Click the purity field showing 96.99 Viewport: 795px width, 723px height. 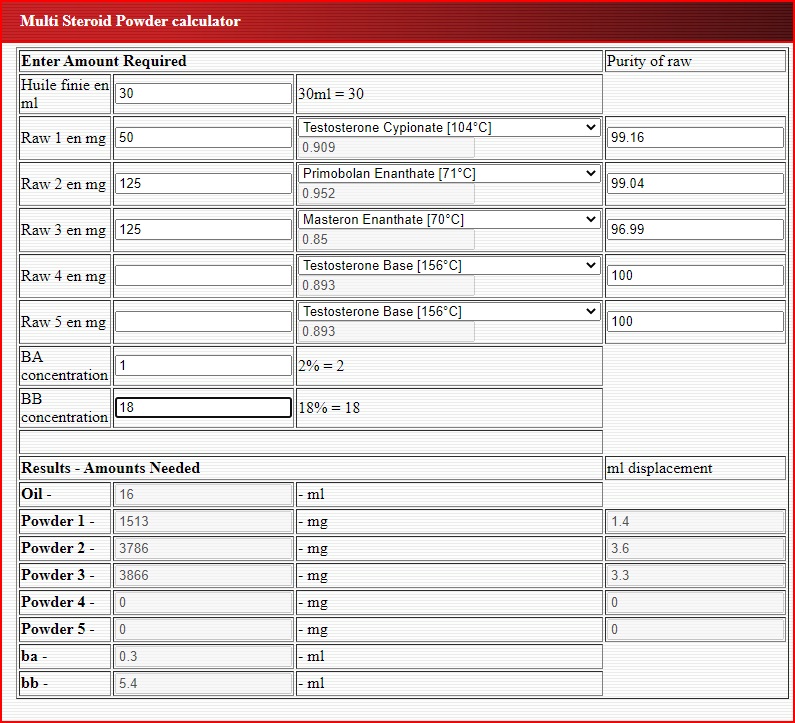pos(695,230)
